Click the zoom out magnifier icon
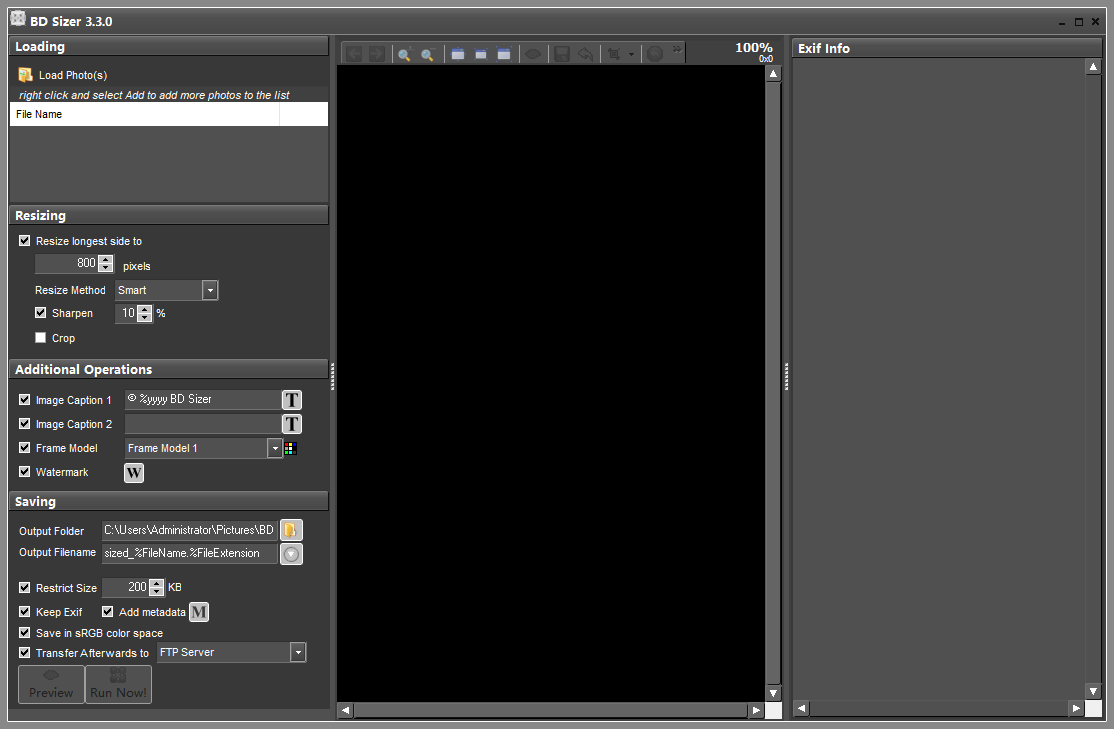 [428, 54]
